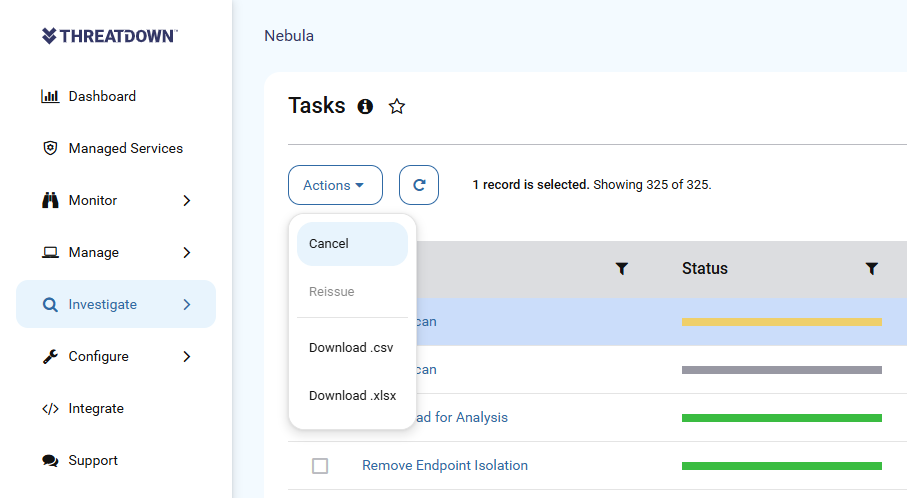Viewport: 907px width, 498px height.
Task: Filter the Status column
Action: pyautogui.click(x=872, y=268)
